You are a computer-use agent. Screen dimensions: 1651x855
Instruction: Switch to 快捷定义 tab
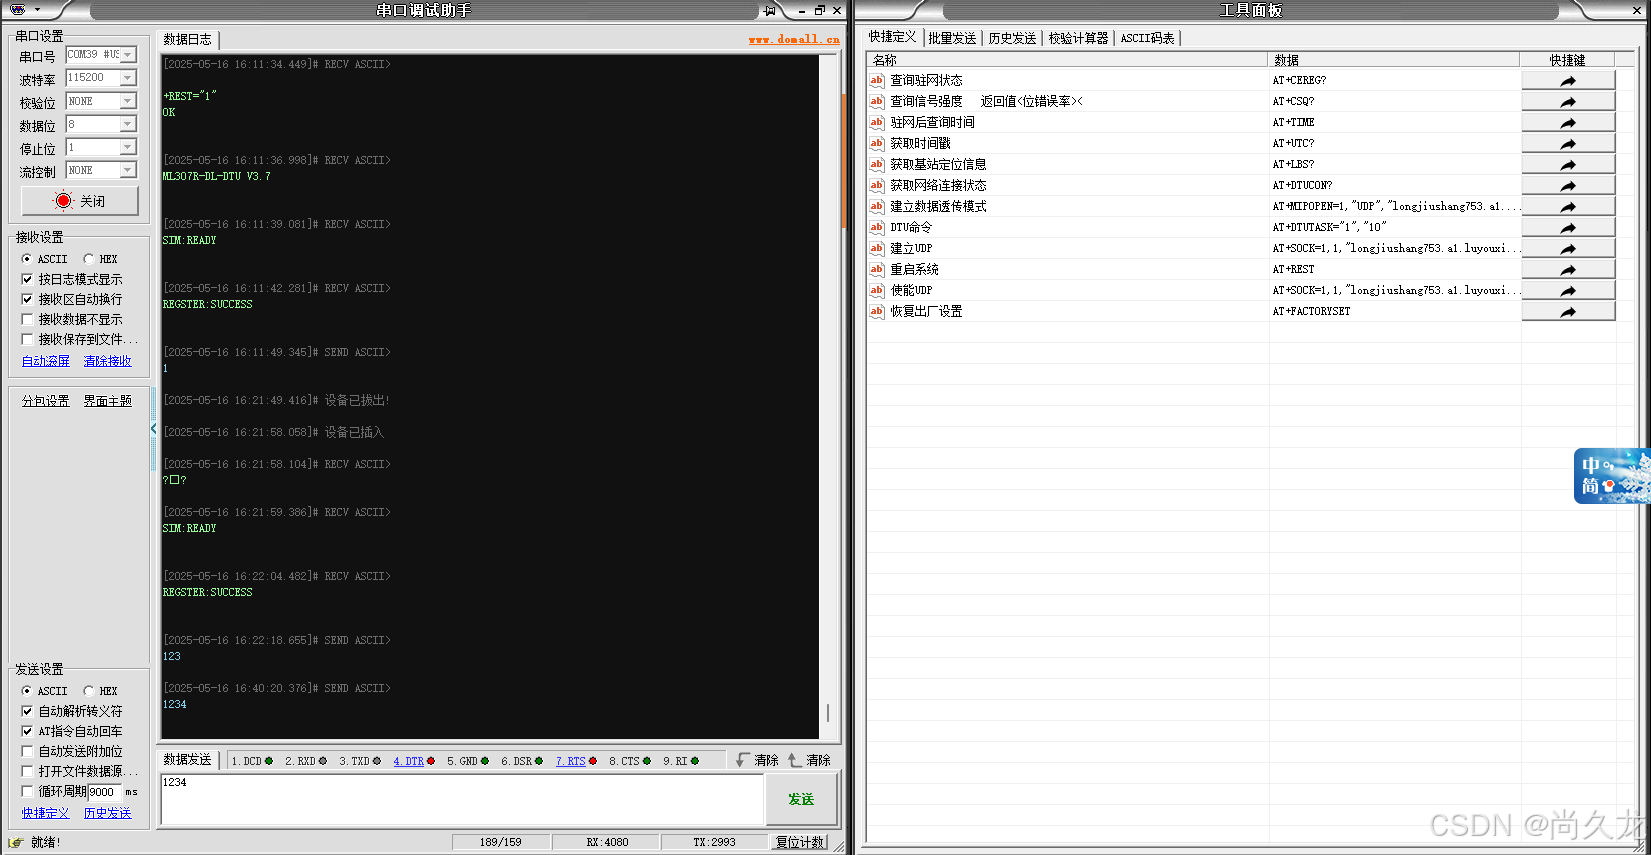pyautogui.click(x=892, y=37)
